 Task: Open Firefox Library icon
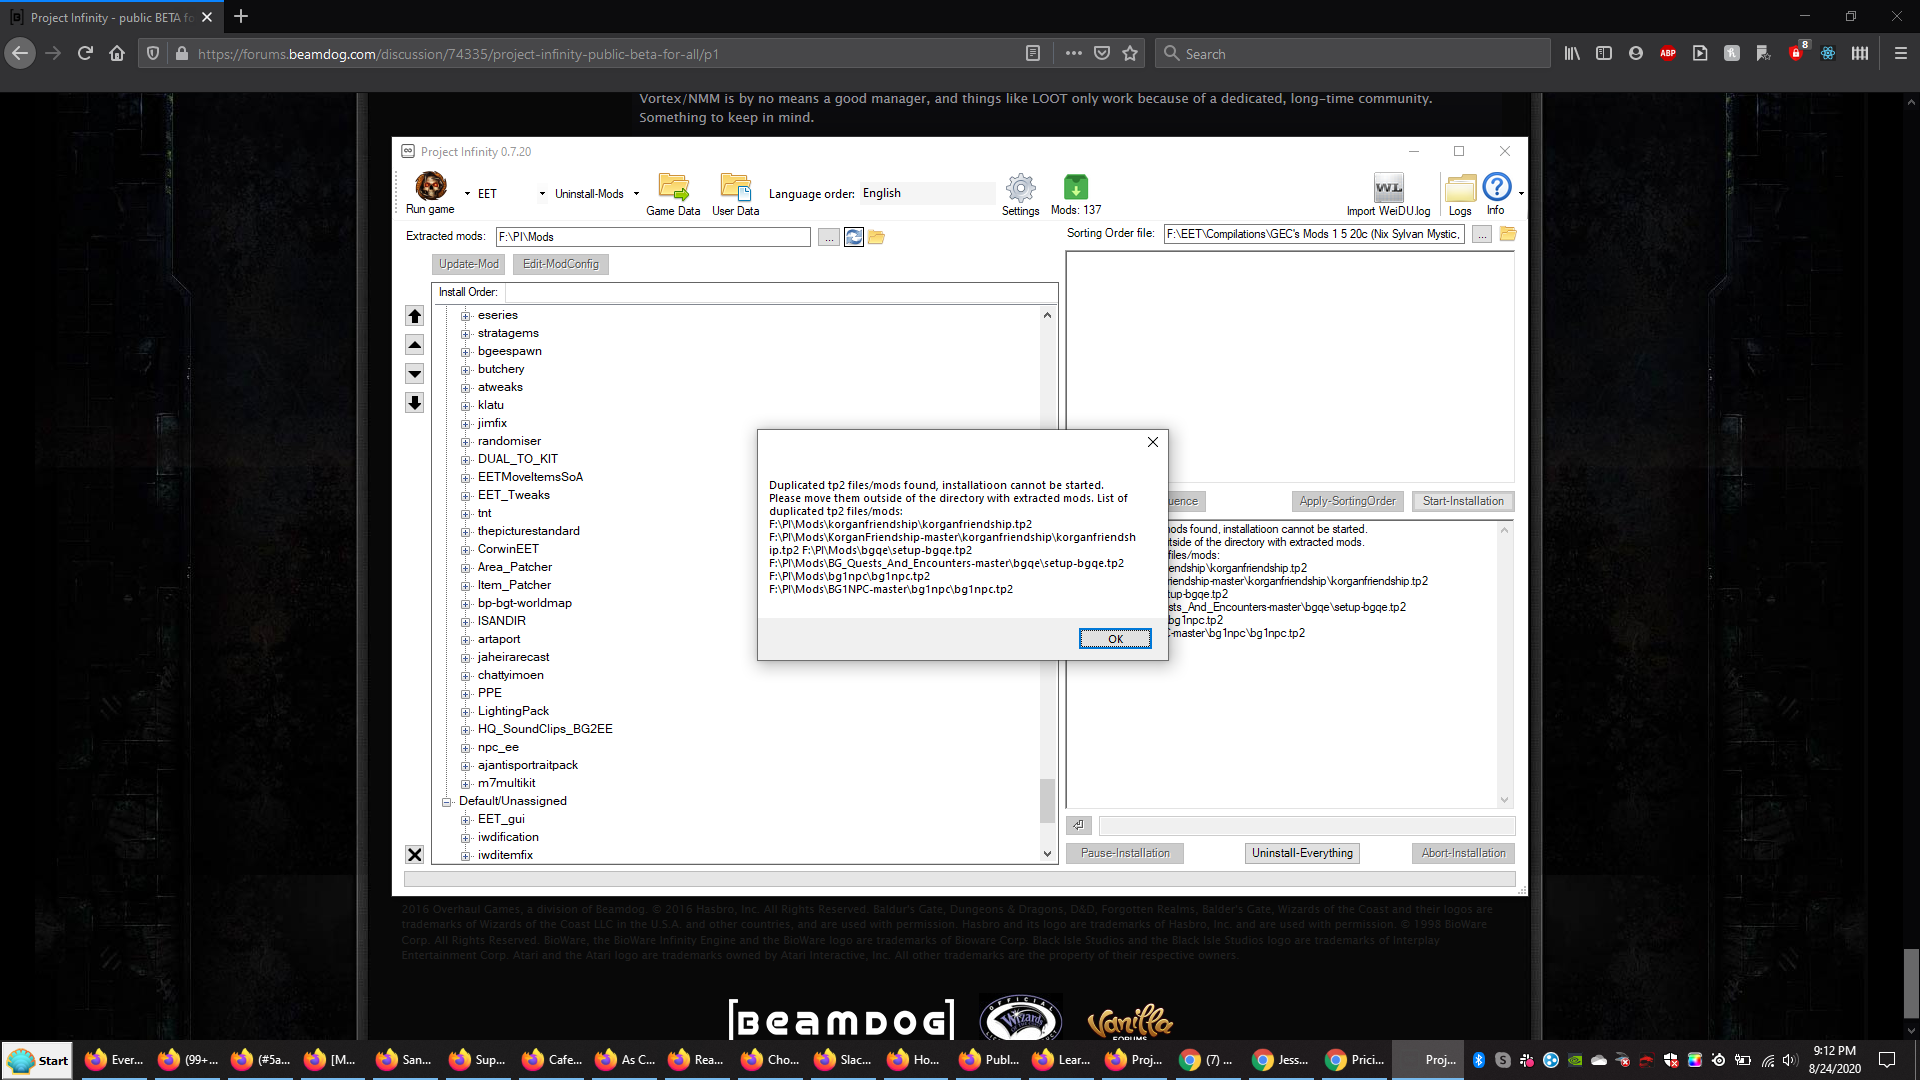tap(1572, 54)
